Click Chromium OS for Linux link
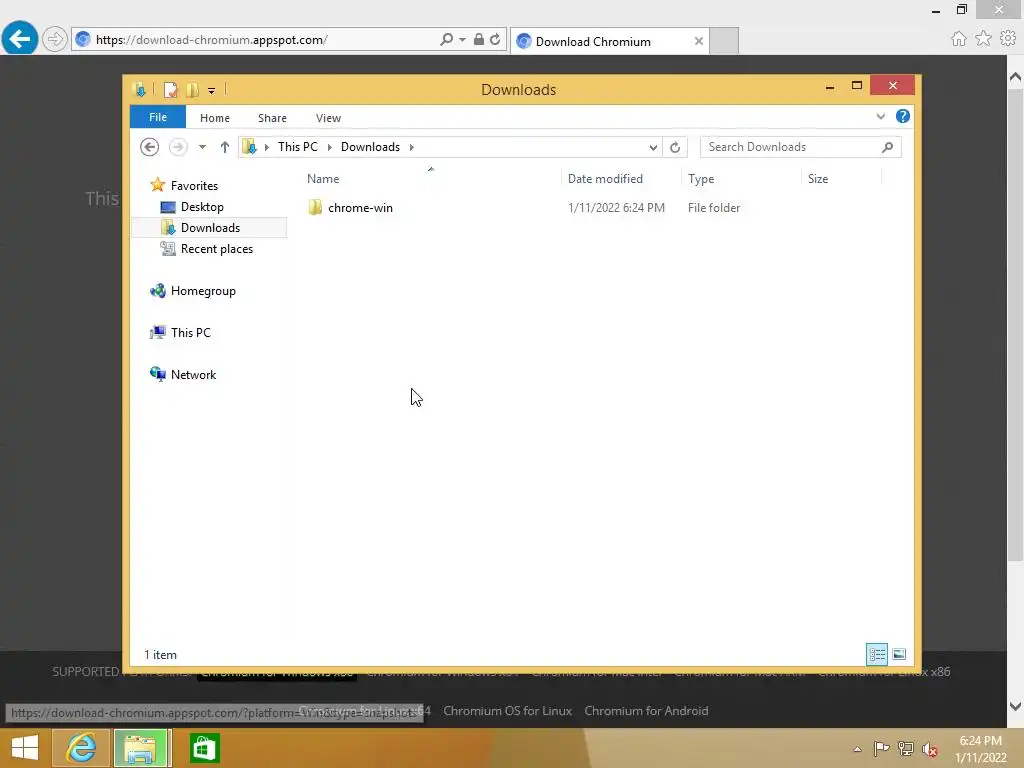1024x768 pixels. (x=507, y=711)
